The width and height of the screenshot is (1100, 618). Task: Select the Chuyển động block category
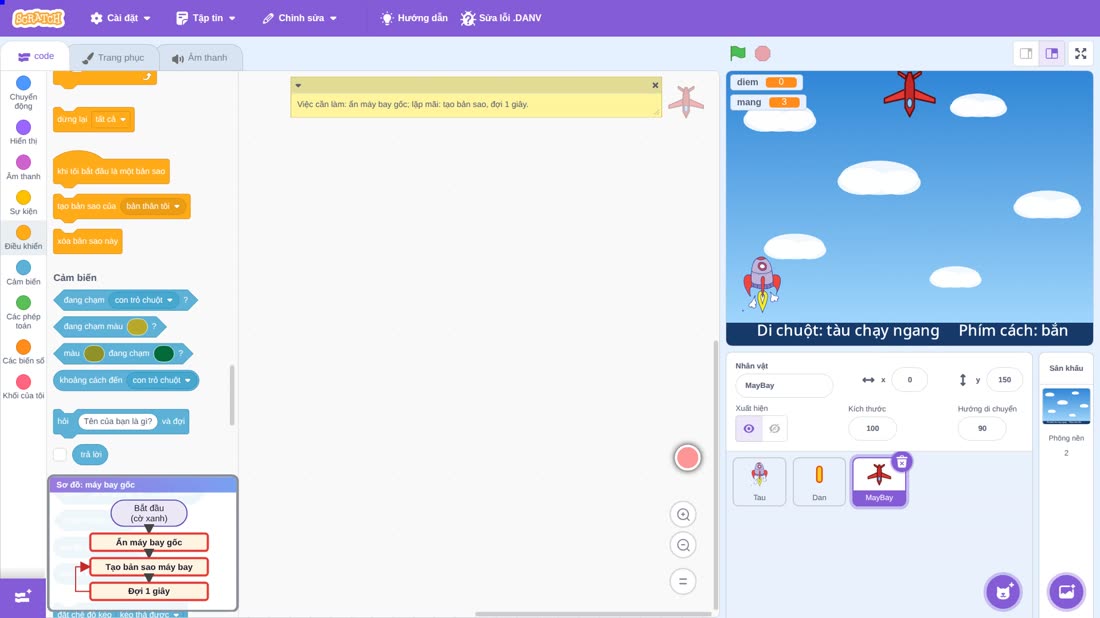click(23, 93)
